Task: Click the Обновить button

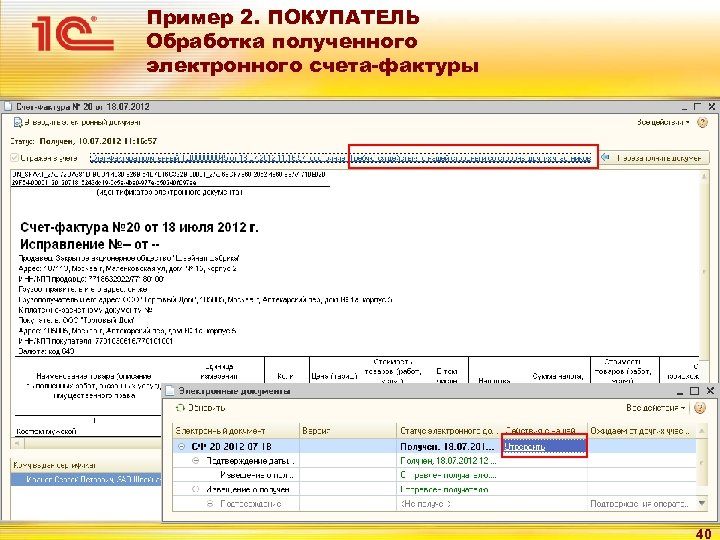Action: tap(201, 408)
